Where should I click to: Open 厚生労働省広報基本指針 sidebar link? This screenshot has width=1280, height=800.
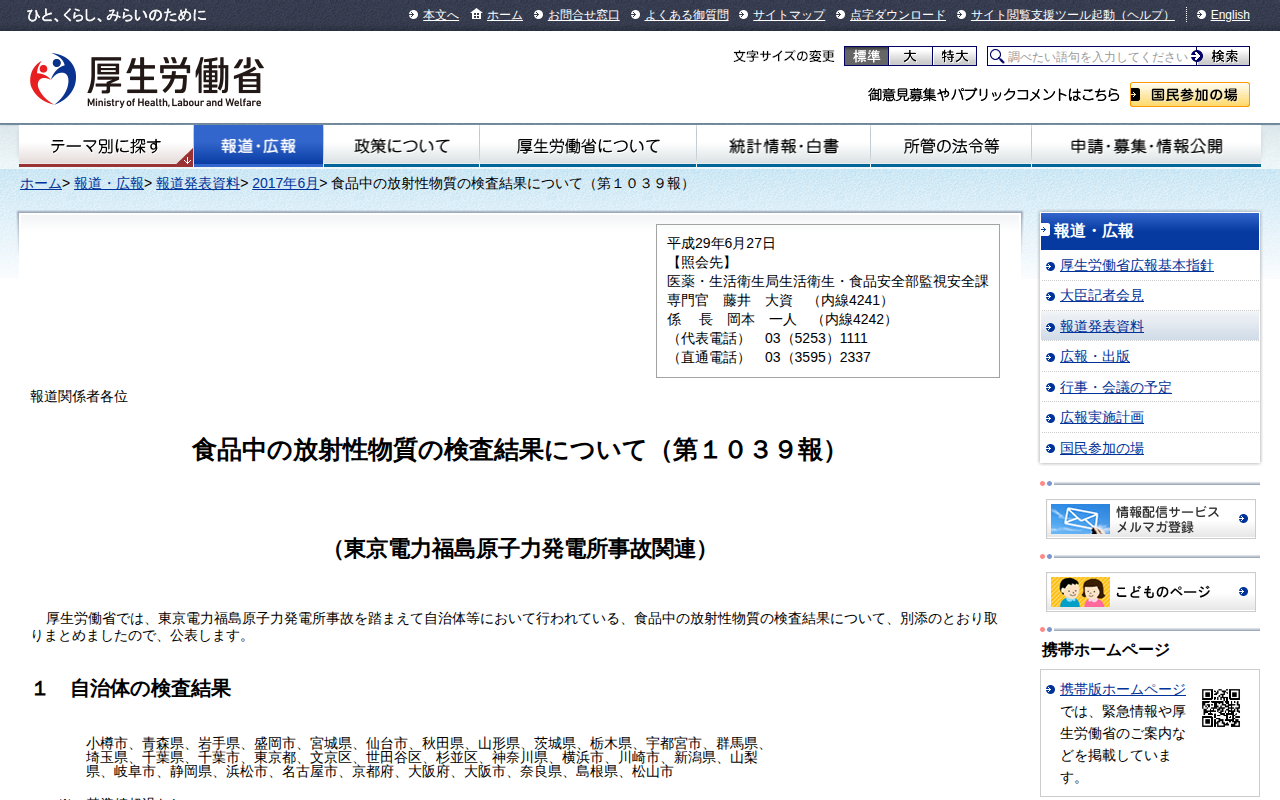(1137, 266)
